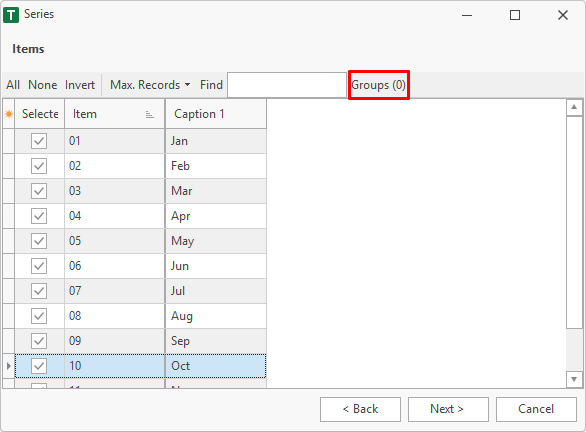Click the row indicator arrow beside row 10
Image resolution: width=586 pixels, height=432 pixels.
coord(9,366)
